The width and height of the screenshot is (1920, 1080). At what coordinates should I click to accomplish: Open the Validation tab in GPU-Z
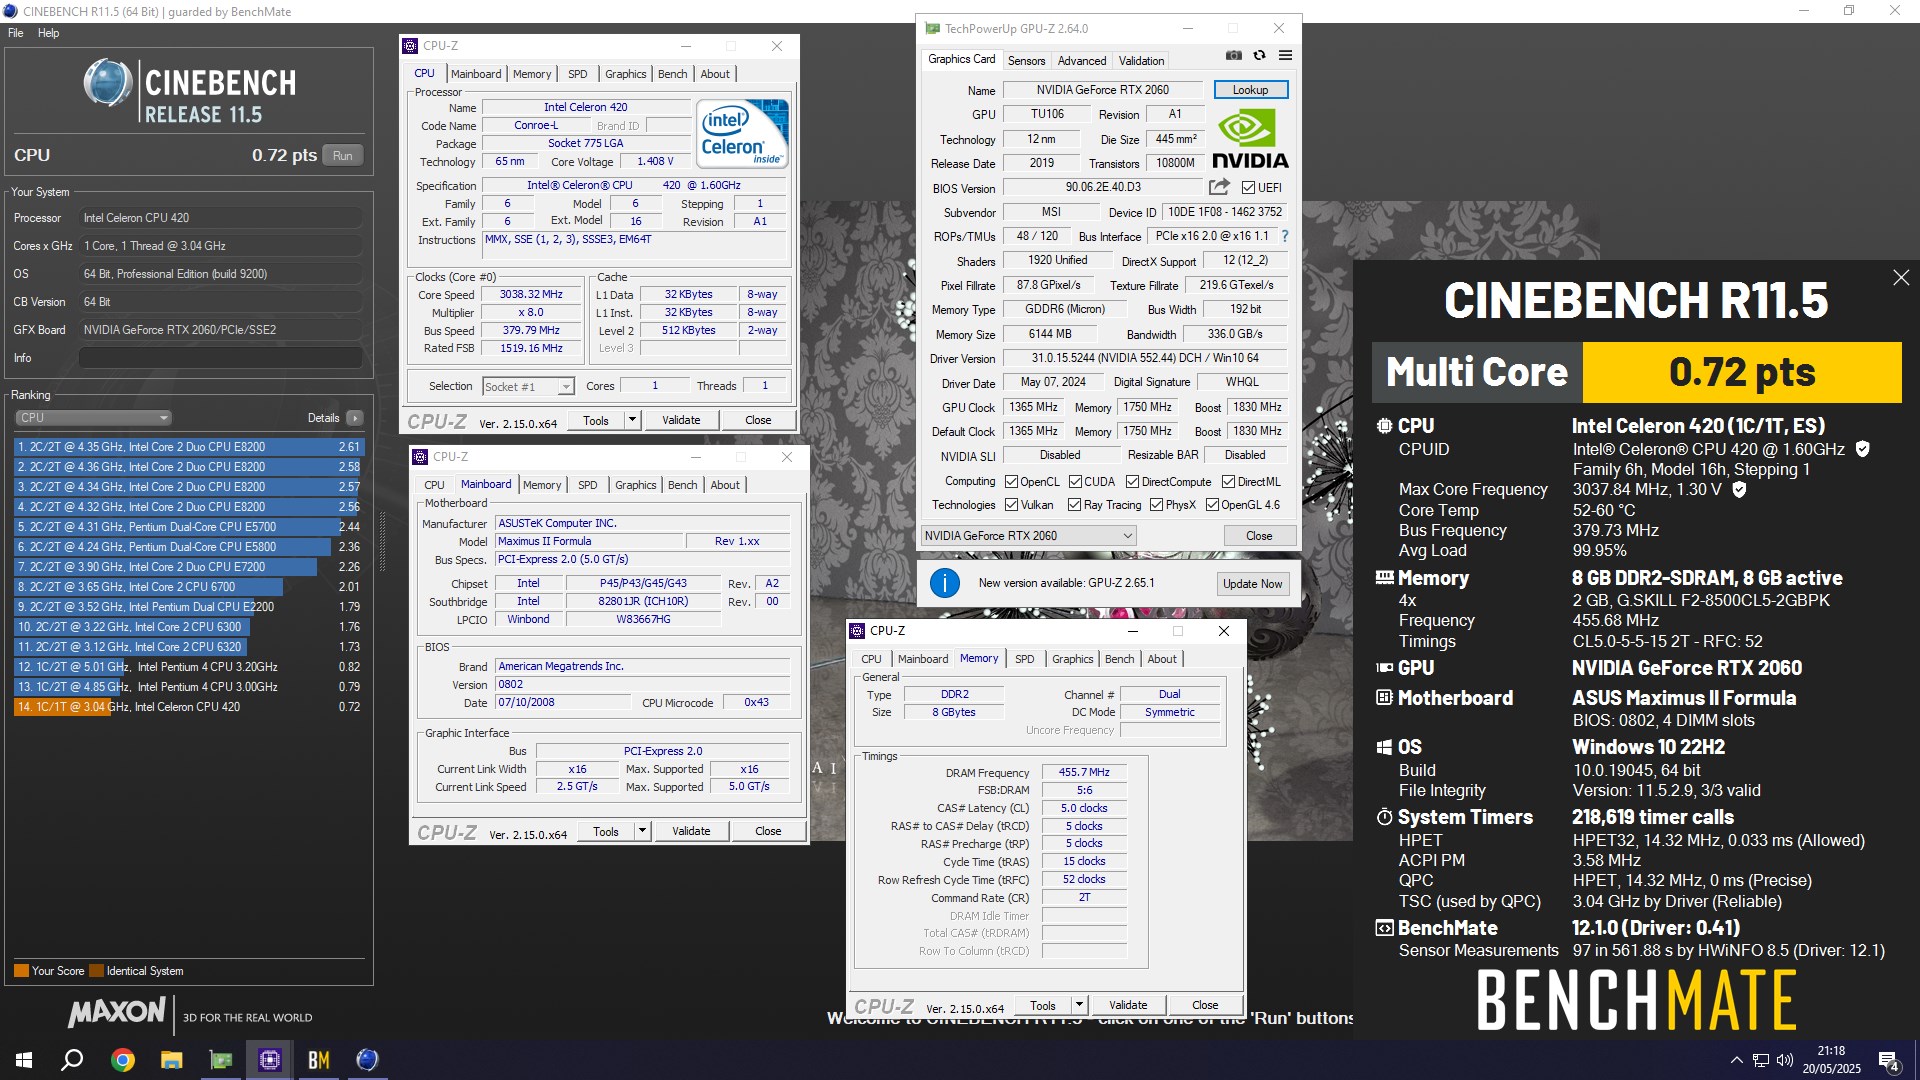[x=1141, y=61]
